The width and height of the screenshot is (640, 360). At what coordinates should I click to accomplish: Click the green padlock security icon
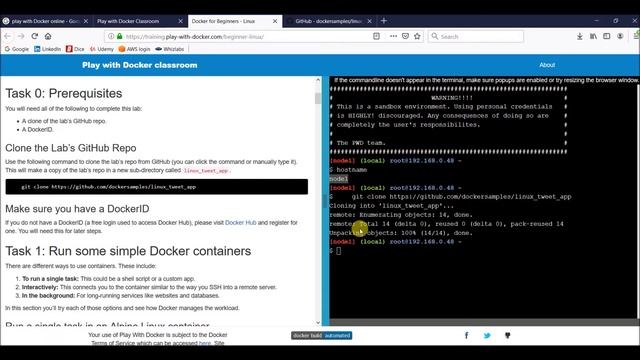120,36
